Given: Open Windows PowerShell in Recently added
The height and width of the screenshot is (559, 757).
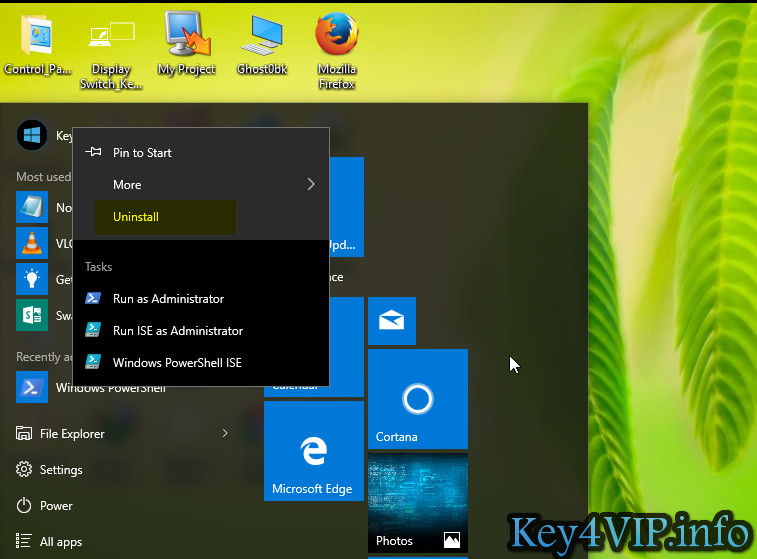Looking at the screenshot, I should 32,387.
